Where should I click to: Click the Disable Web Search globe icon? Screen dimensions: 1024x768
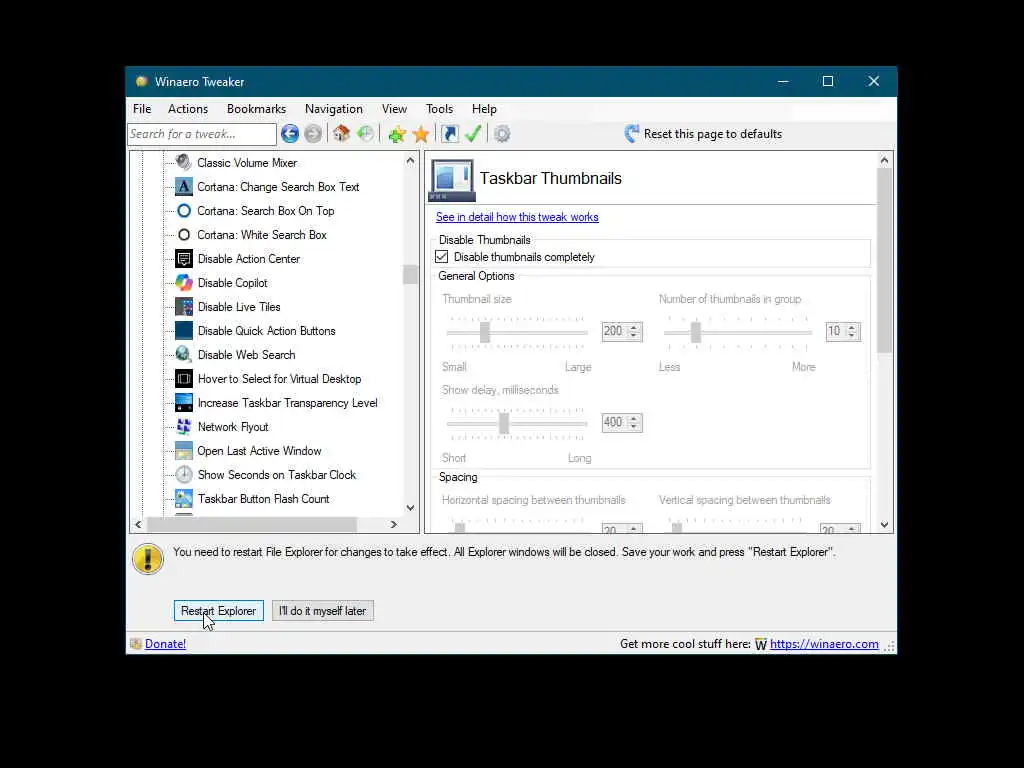[x=184, y=355]
